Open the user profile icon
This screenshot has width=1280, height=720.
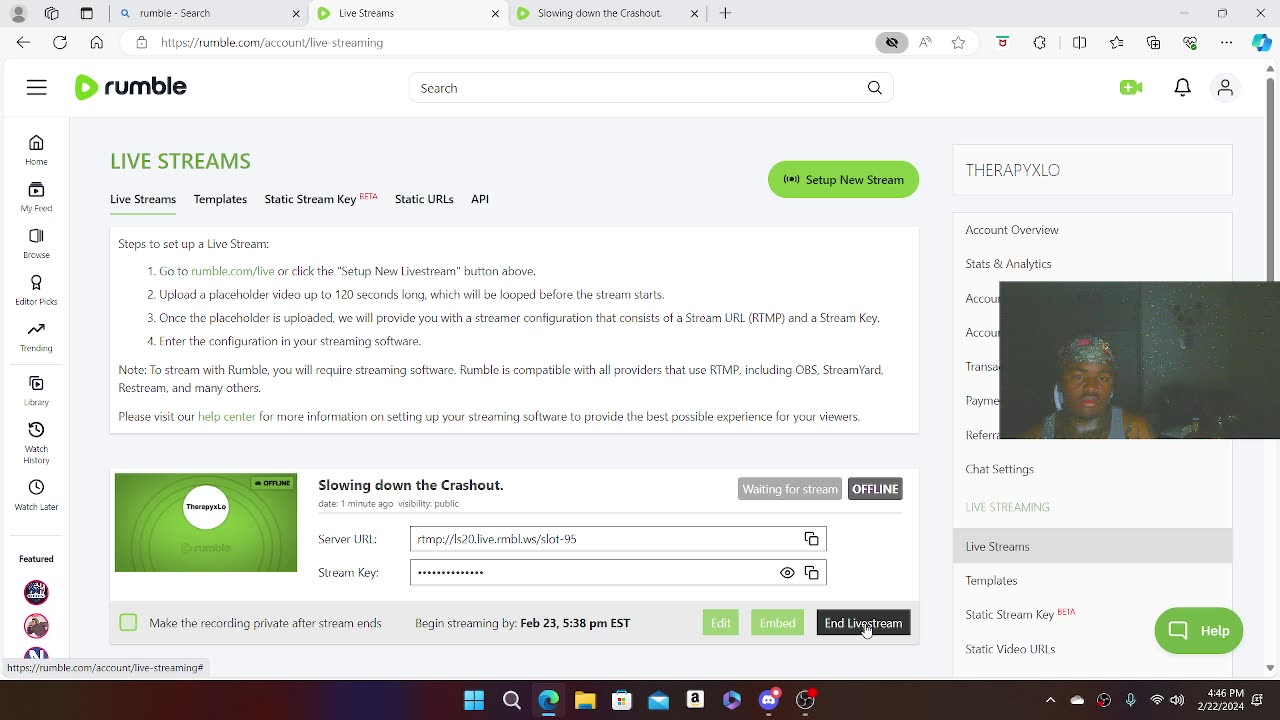(x=1225, y=88)
